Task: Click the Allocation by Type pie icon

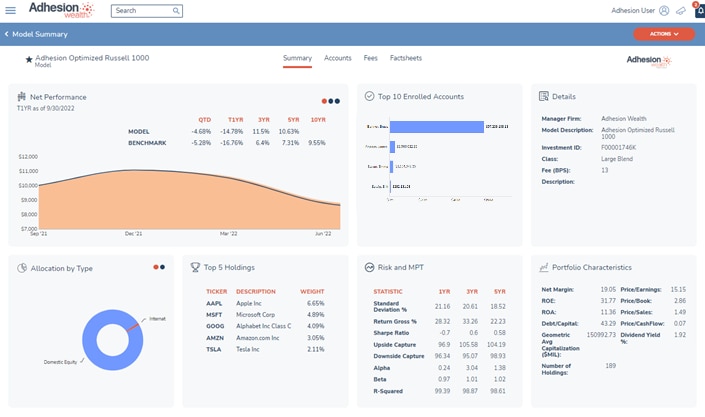Action: tap(22, 268)
